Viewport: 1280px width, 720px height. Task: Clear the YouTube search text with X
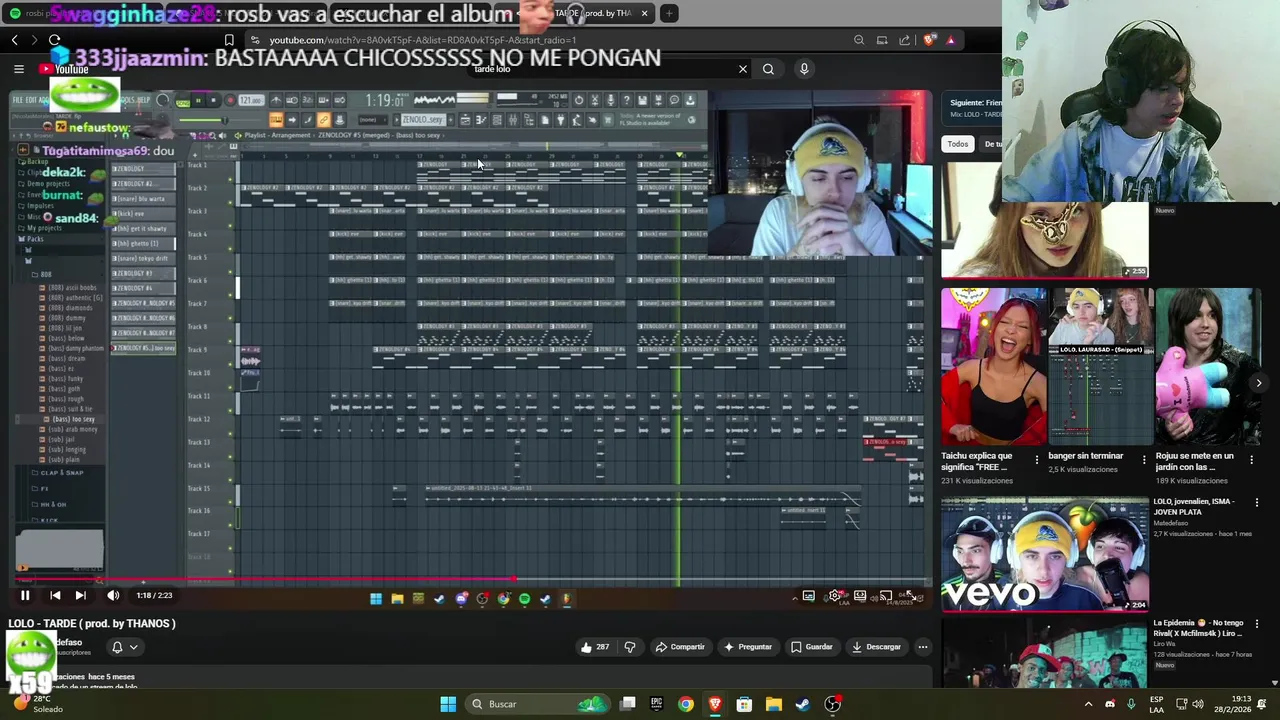743,69
